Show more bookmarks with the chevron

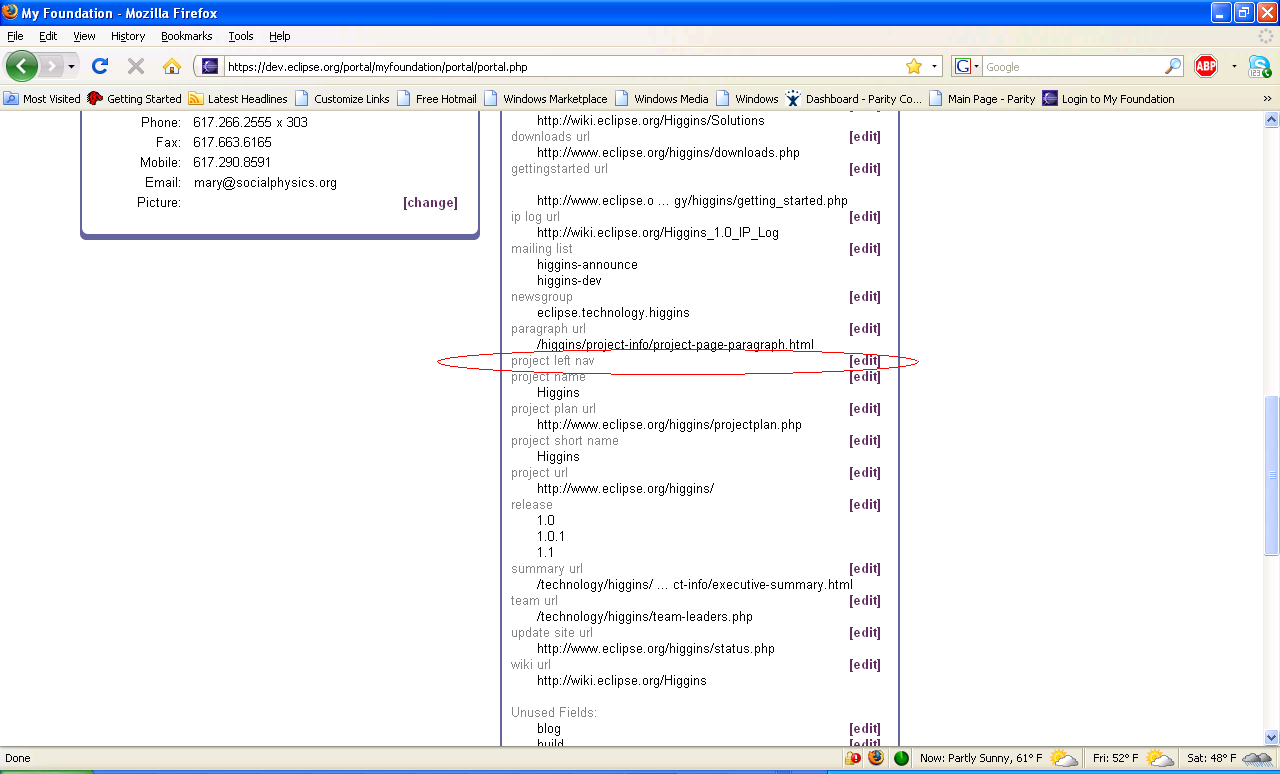[x=1268, y=99]
